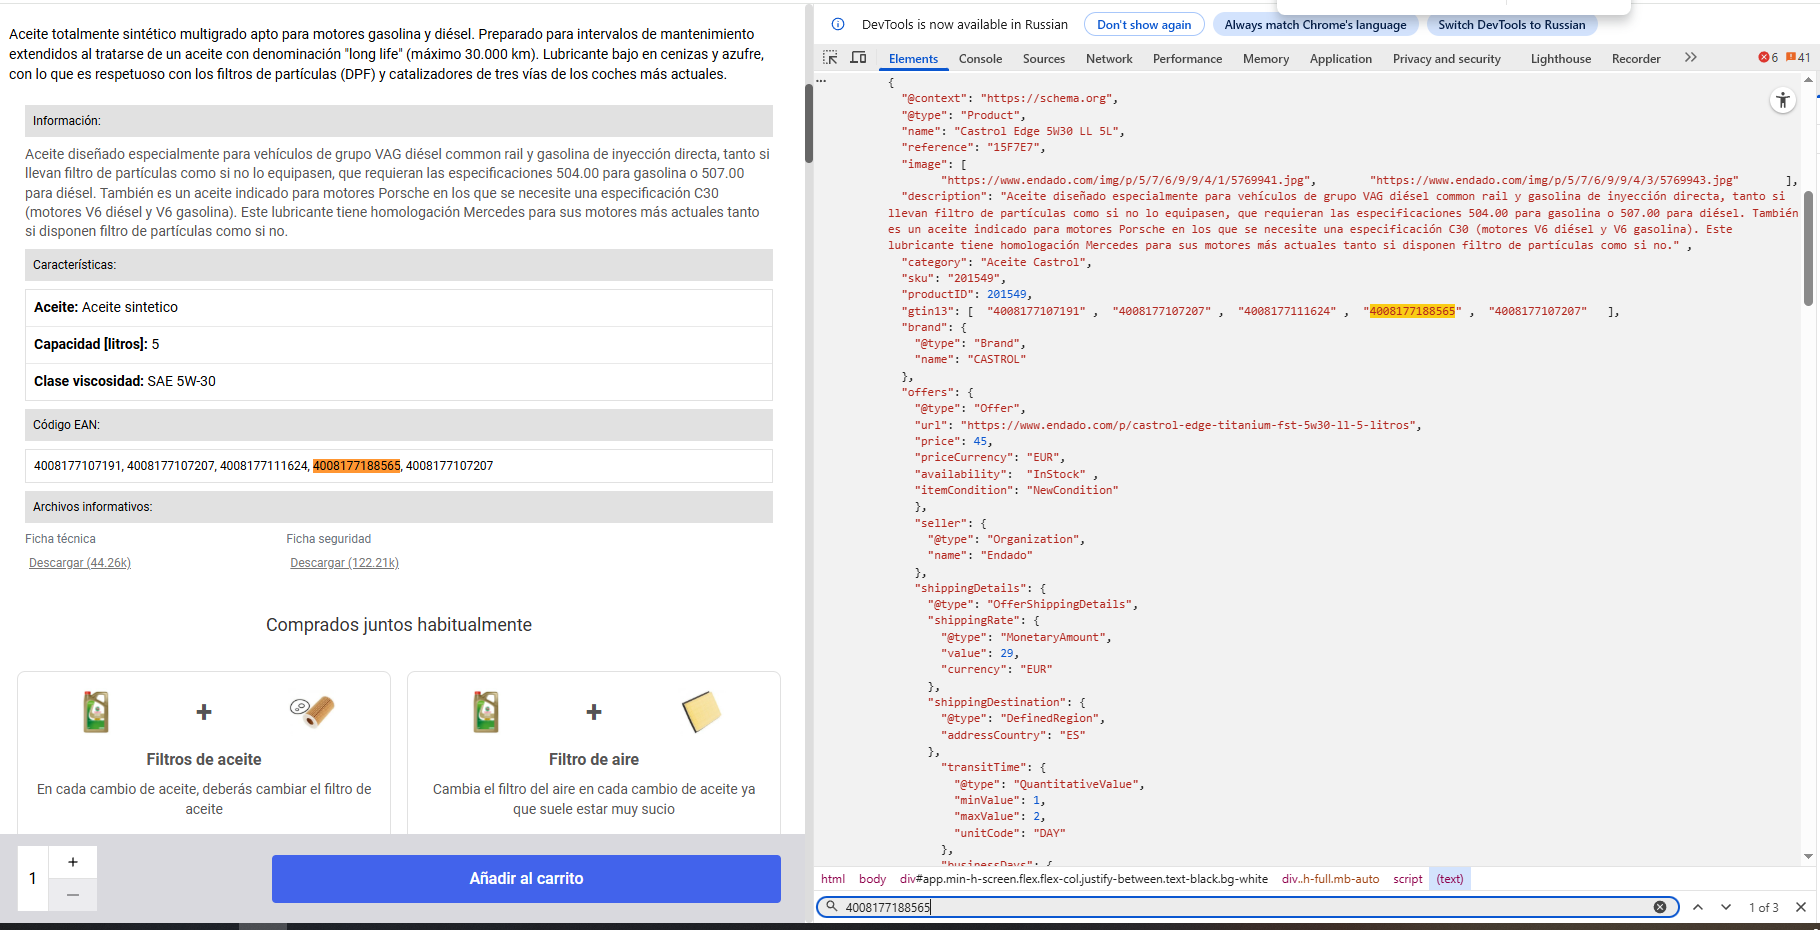Click the search magnifier icon in find bar
The width and height of the screenshot is (1820, 930).
point(831,907)
